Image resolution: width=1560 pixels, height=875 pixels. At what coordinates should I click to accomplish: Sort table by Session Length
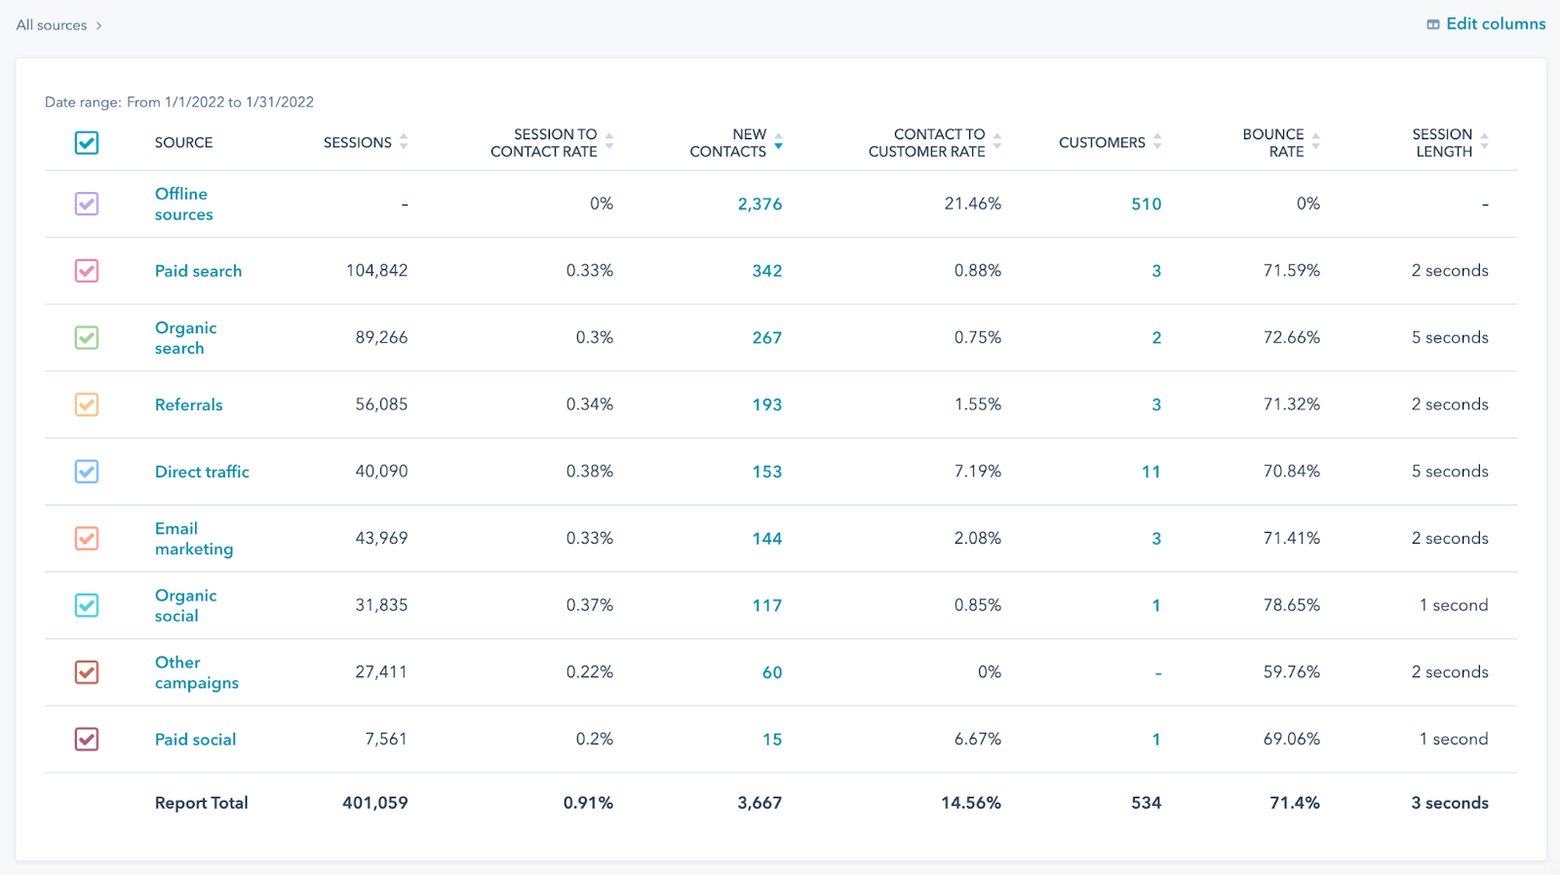click(1484, 142)
